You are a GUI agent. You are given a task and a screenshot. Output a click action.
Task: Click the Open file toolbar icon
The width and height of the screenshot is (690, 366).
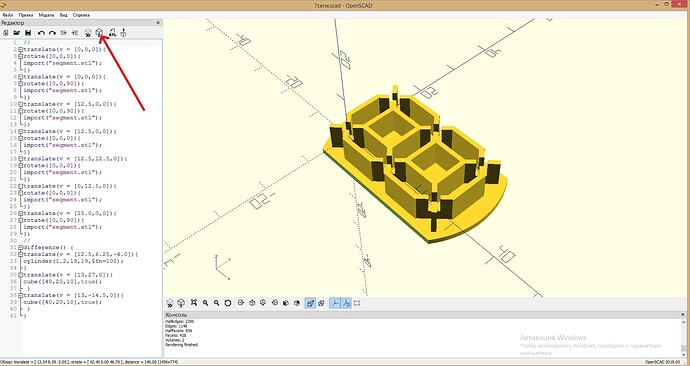click(x=17, y=33)
